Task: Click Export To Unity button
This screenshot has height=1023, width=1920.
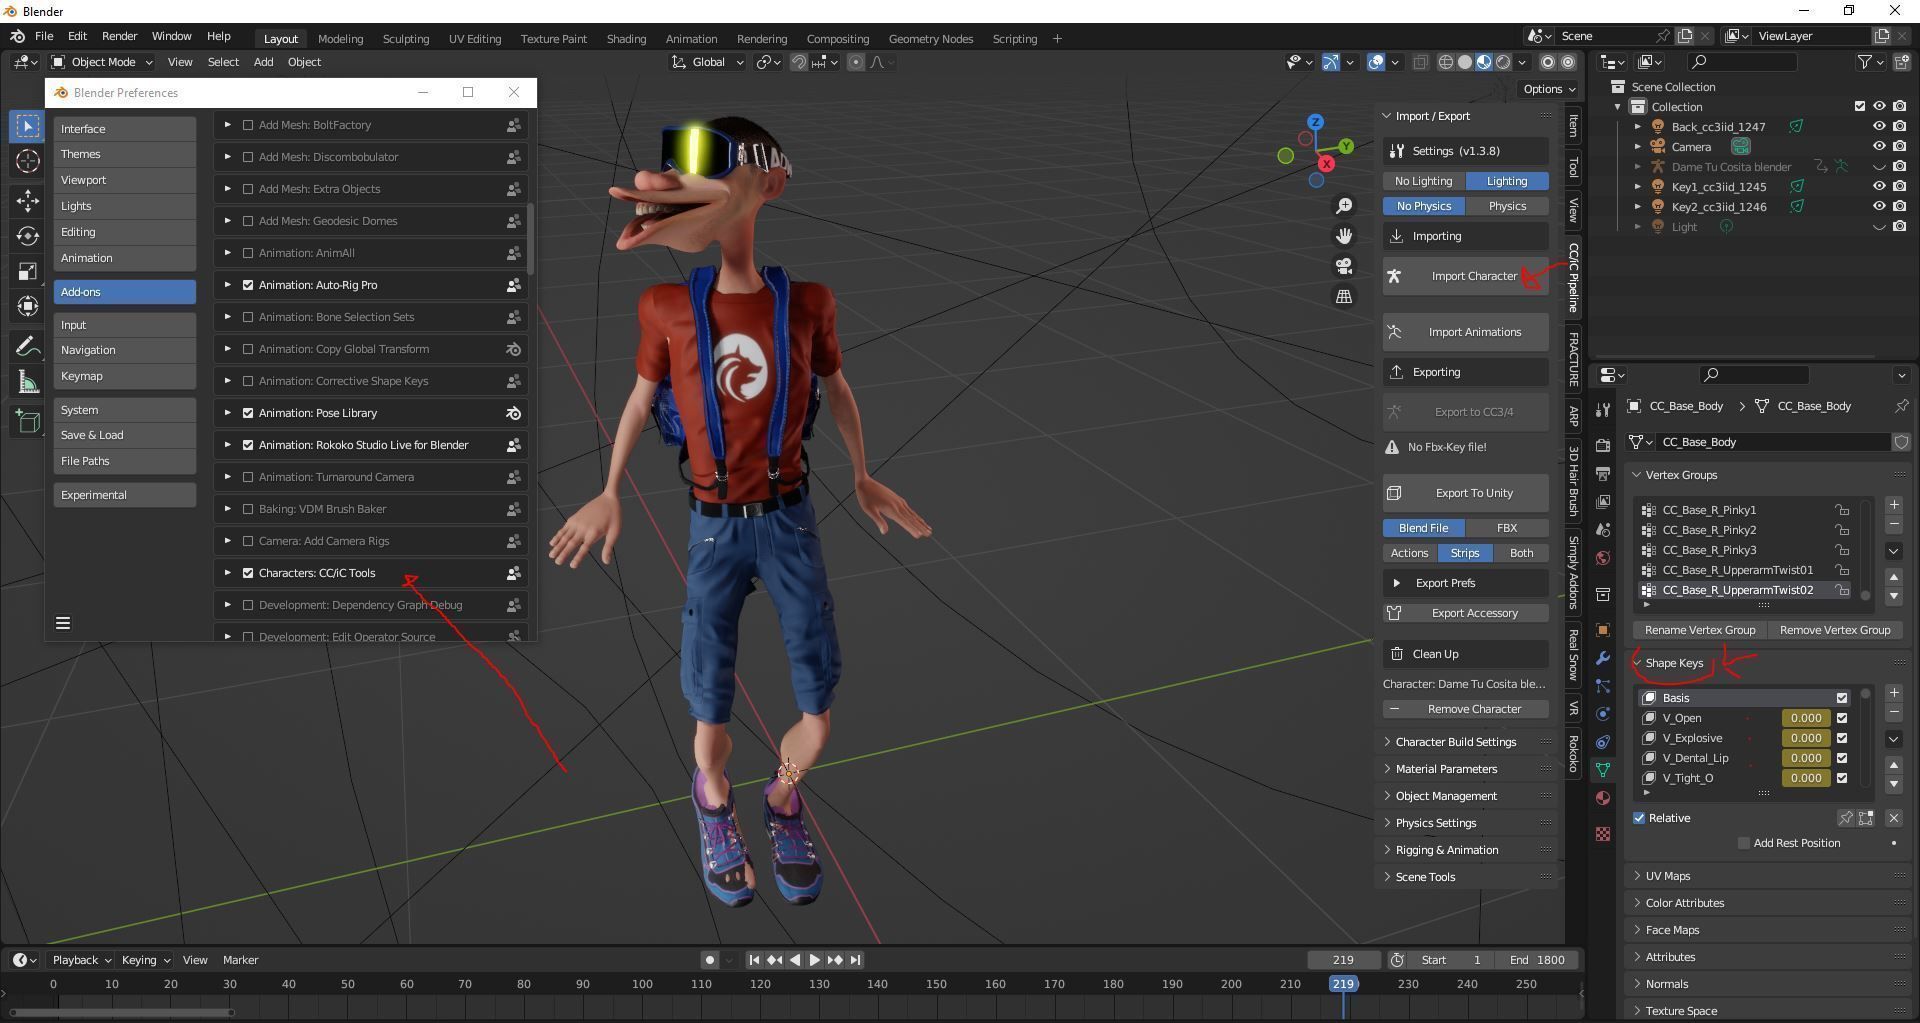Action: click(1466, 493)
